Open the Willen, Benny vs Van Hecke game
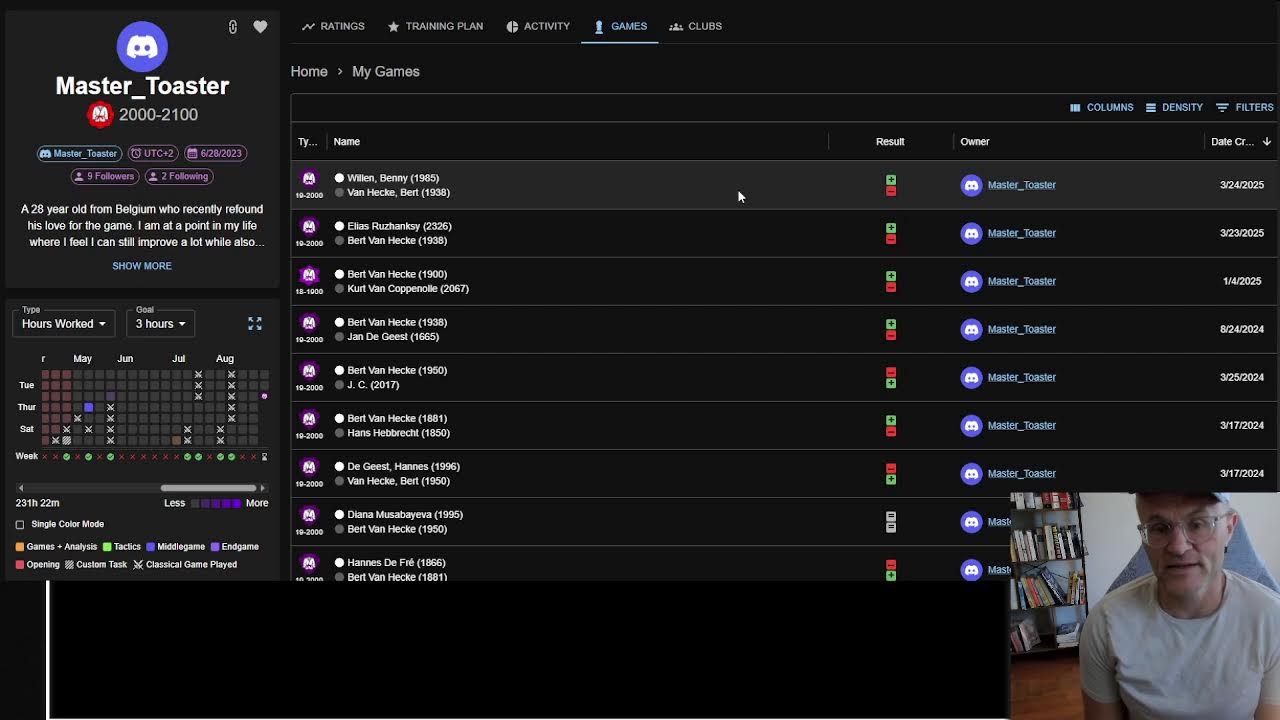 click(x=398, y=185)
